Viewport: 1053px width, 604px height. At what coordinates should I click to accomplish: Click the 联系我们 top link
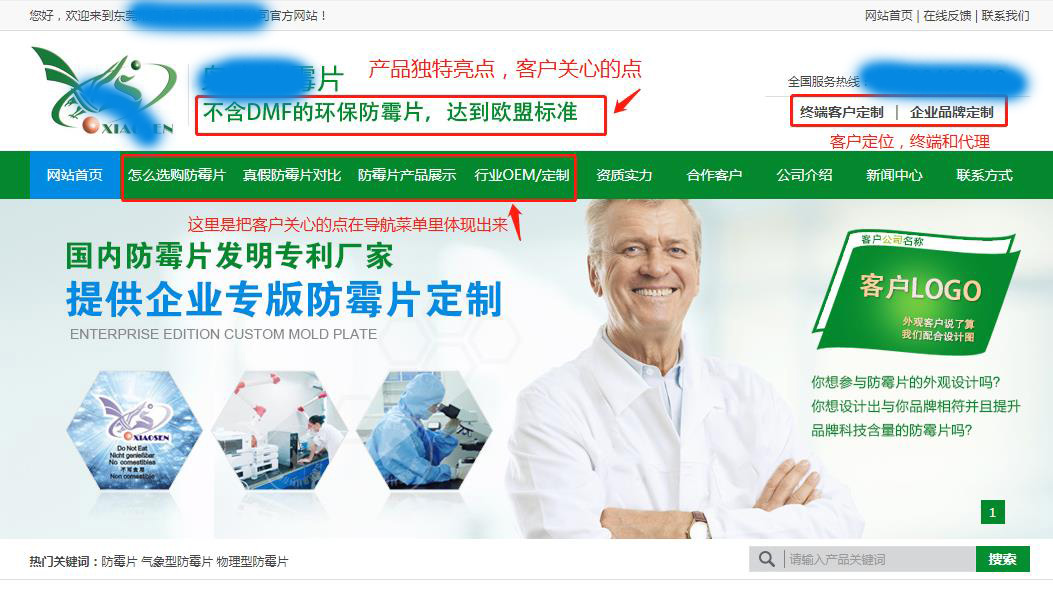tap(1005, 15)
